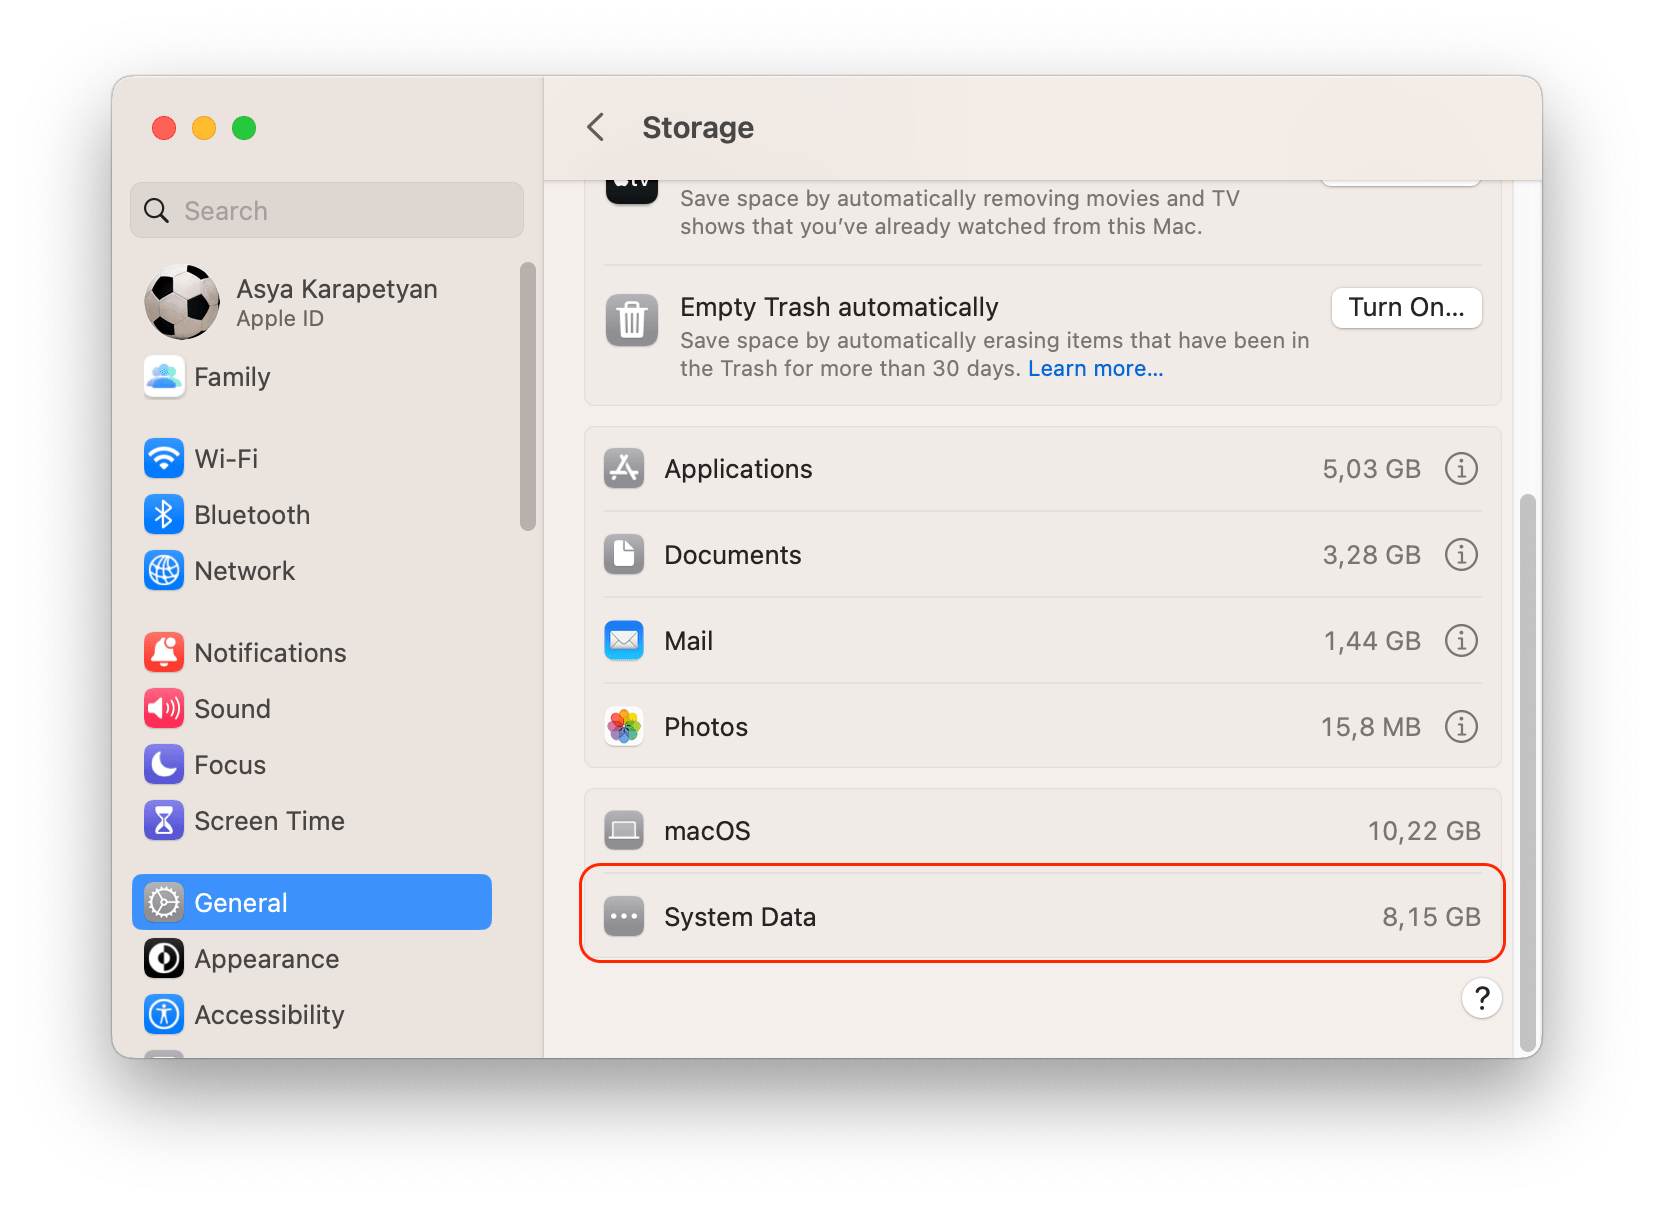The height and width of the screenshot is (1206, 1654).
Task: Select the System Data row
Action: (1041, 916)
